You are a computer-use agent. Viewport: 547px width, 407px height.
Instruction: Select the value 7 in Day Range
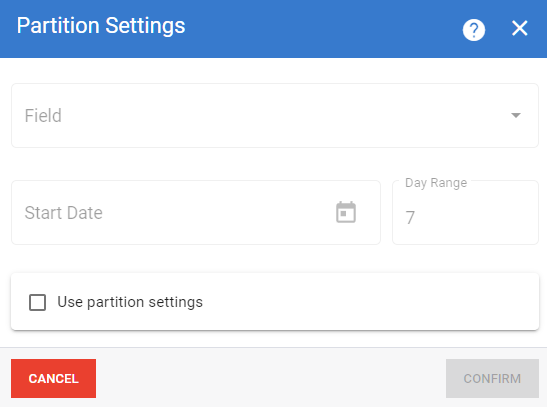[x=410, y=218]
